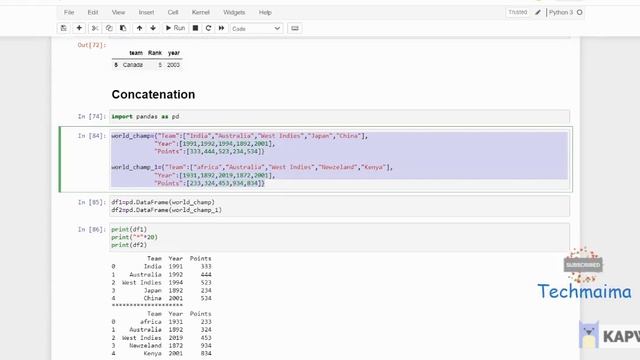Open the Cell menu
This screenshot has height=360, width=640.
[x=173, y=12]
